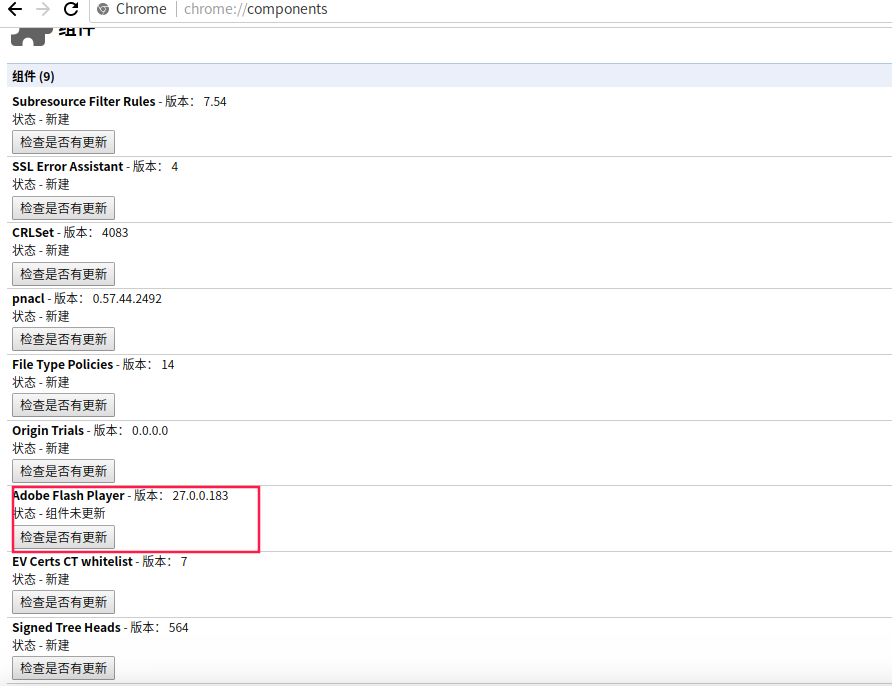
Task: Reload the page with the refresh icon
Action: click(71, 9)
